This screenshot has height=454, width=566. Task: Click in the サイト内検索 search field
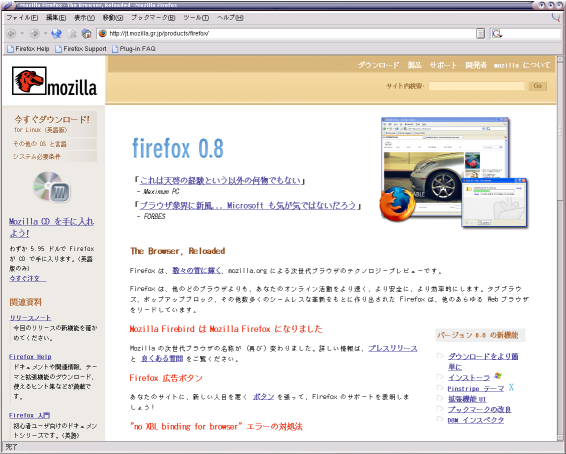476,86
